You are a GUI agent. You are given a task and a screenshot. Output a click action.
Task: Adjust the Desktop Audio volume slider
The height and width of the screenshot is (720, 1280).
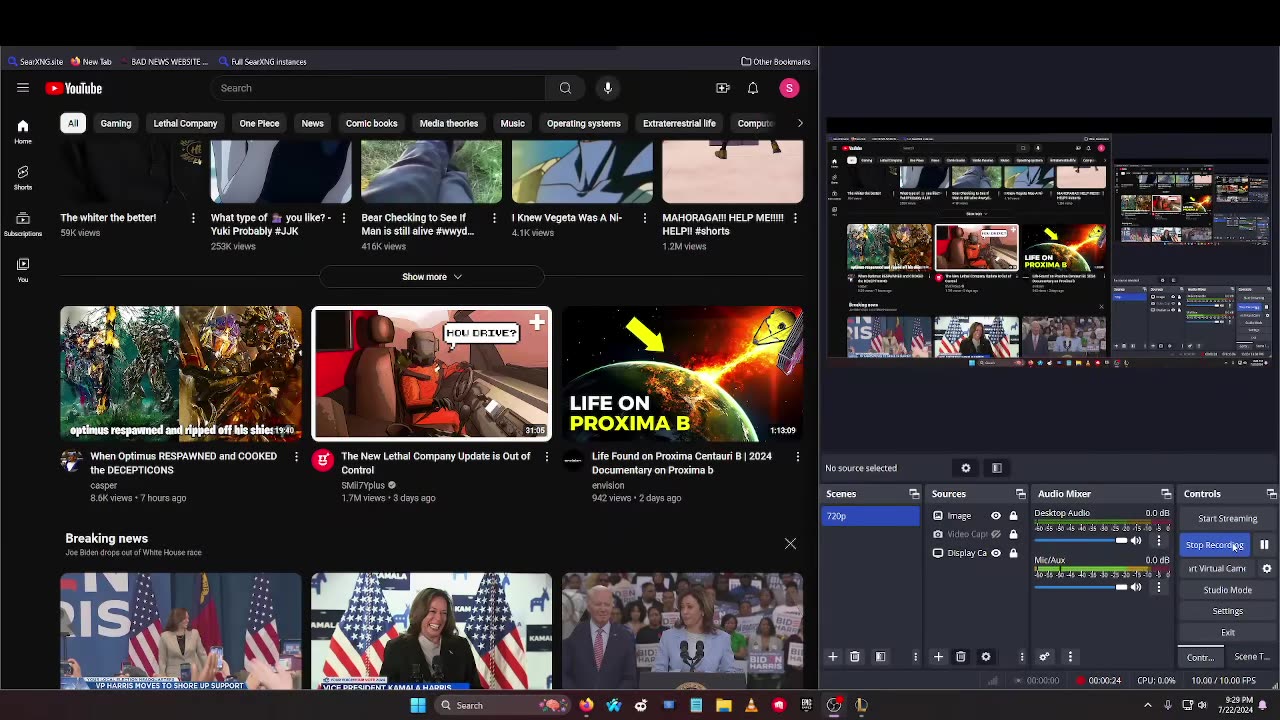(1080, 541)
